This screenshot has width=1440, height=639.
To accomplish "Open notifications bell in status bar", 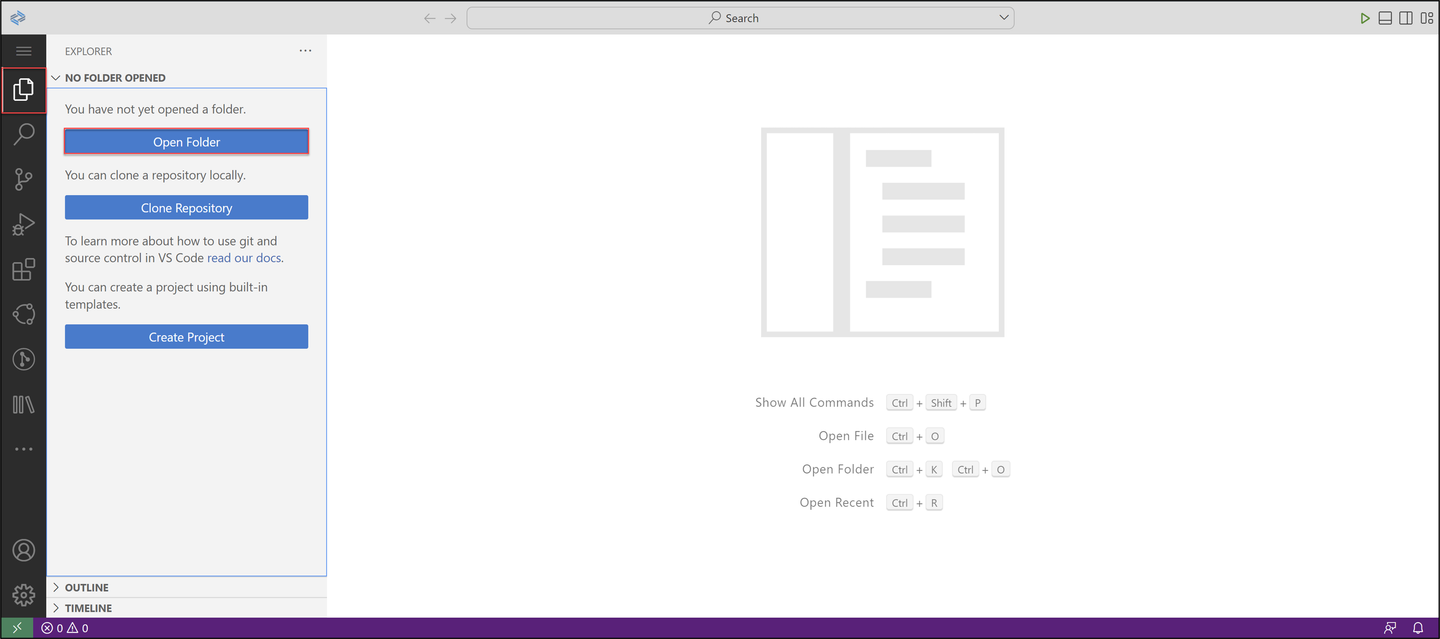I will (x=1418, y=628).
